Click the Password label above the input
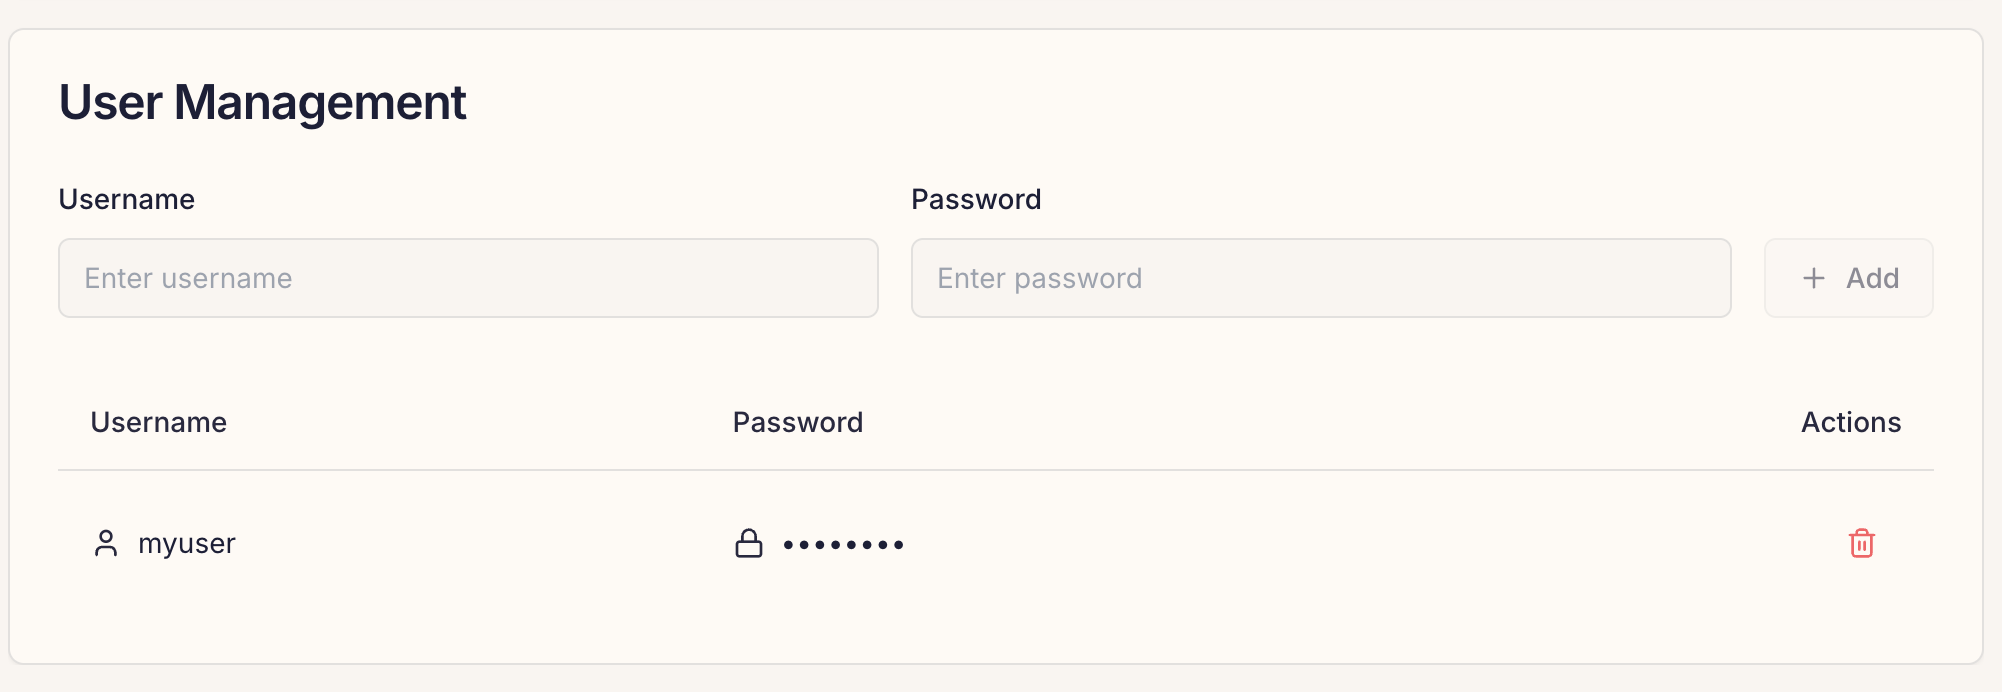 point(976,199)
